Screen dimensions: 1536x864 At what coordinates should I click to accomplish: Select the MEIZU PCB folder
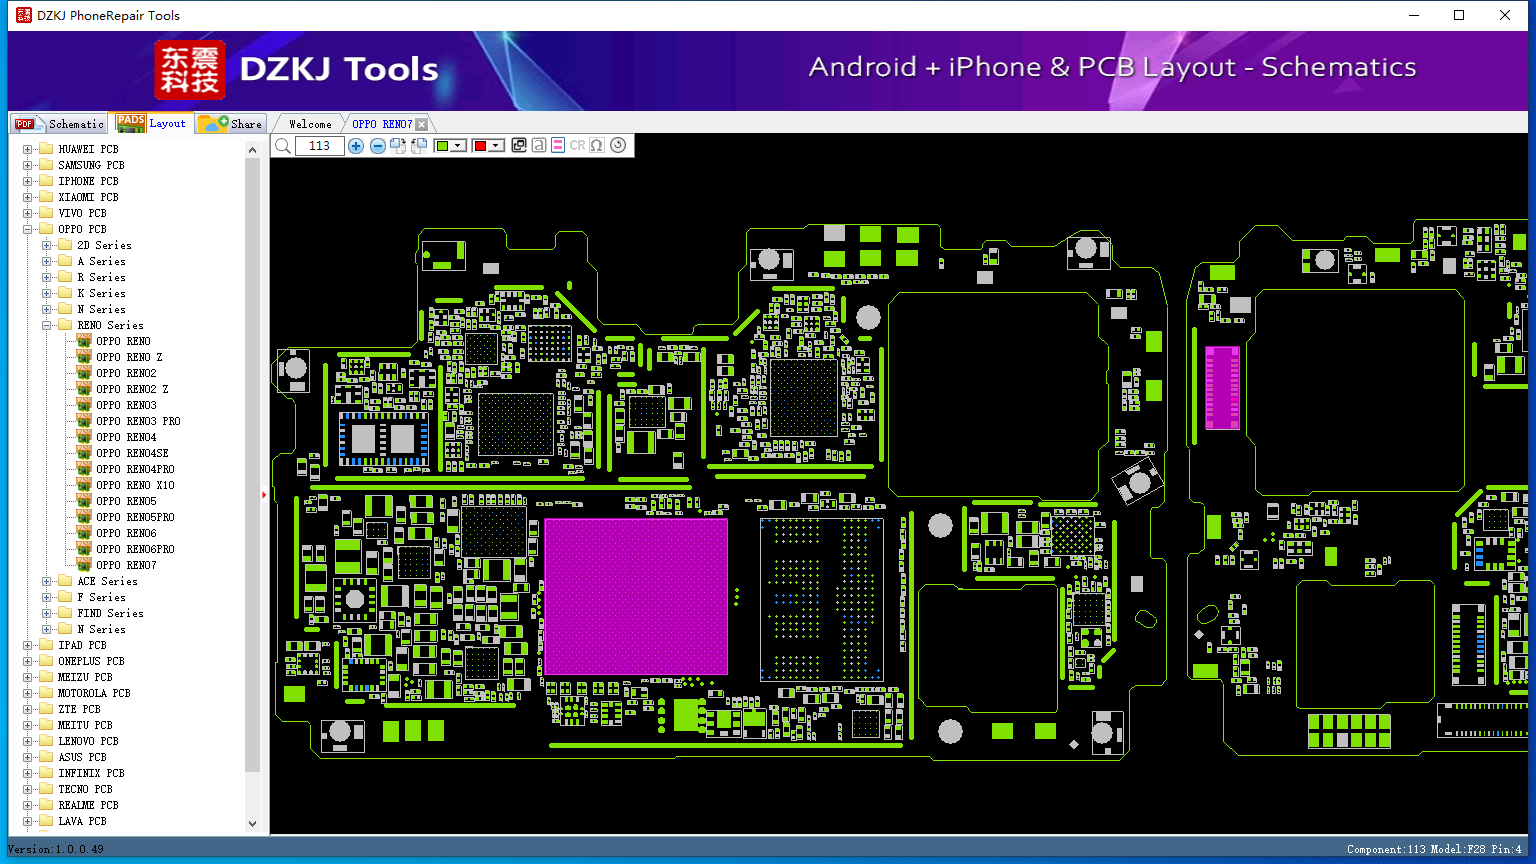coord(85,677)
